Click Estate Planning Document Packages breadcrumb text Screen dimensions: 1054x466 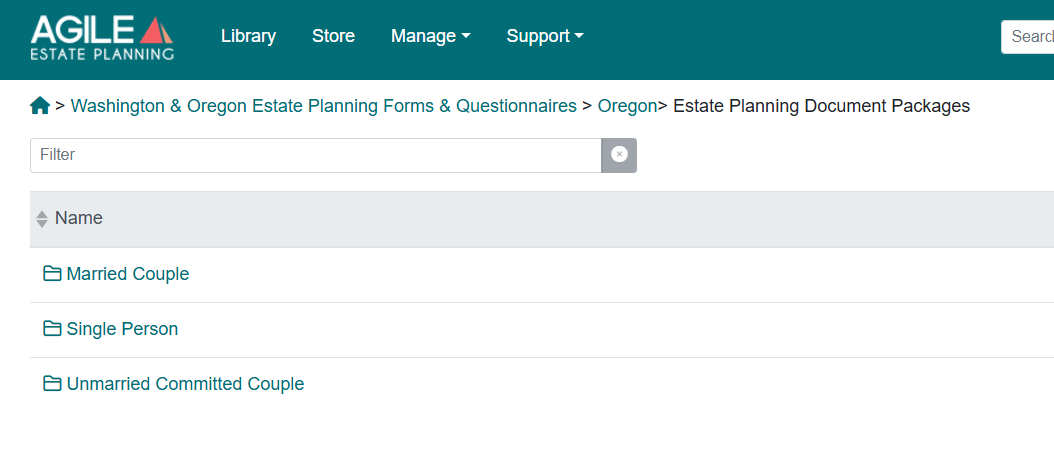821,106
